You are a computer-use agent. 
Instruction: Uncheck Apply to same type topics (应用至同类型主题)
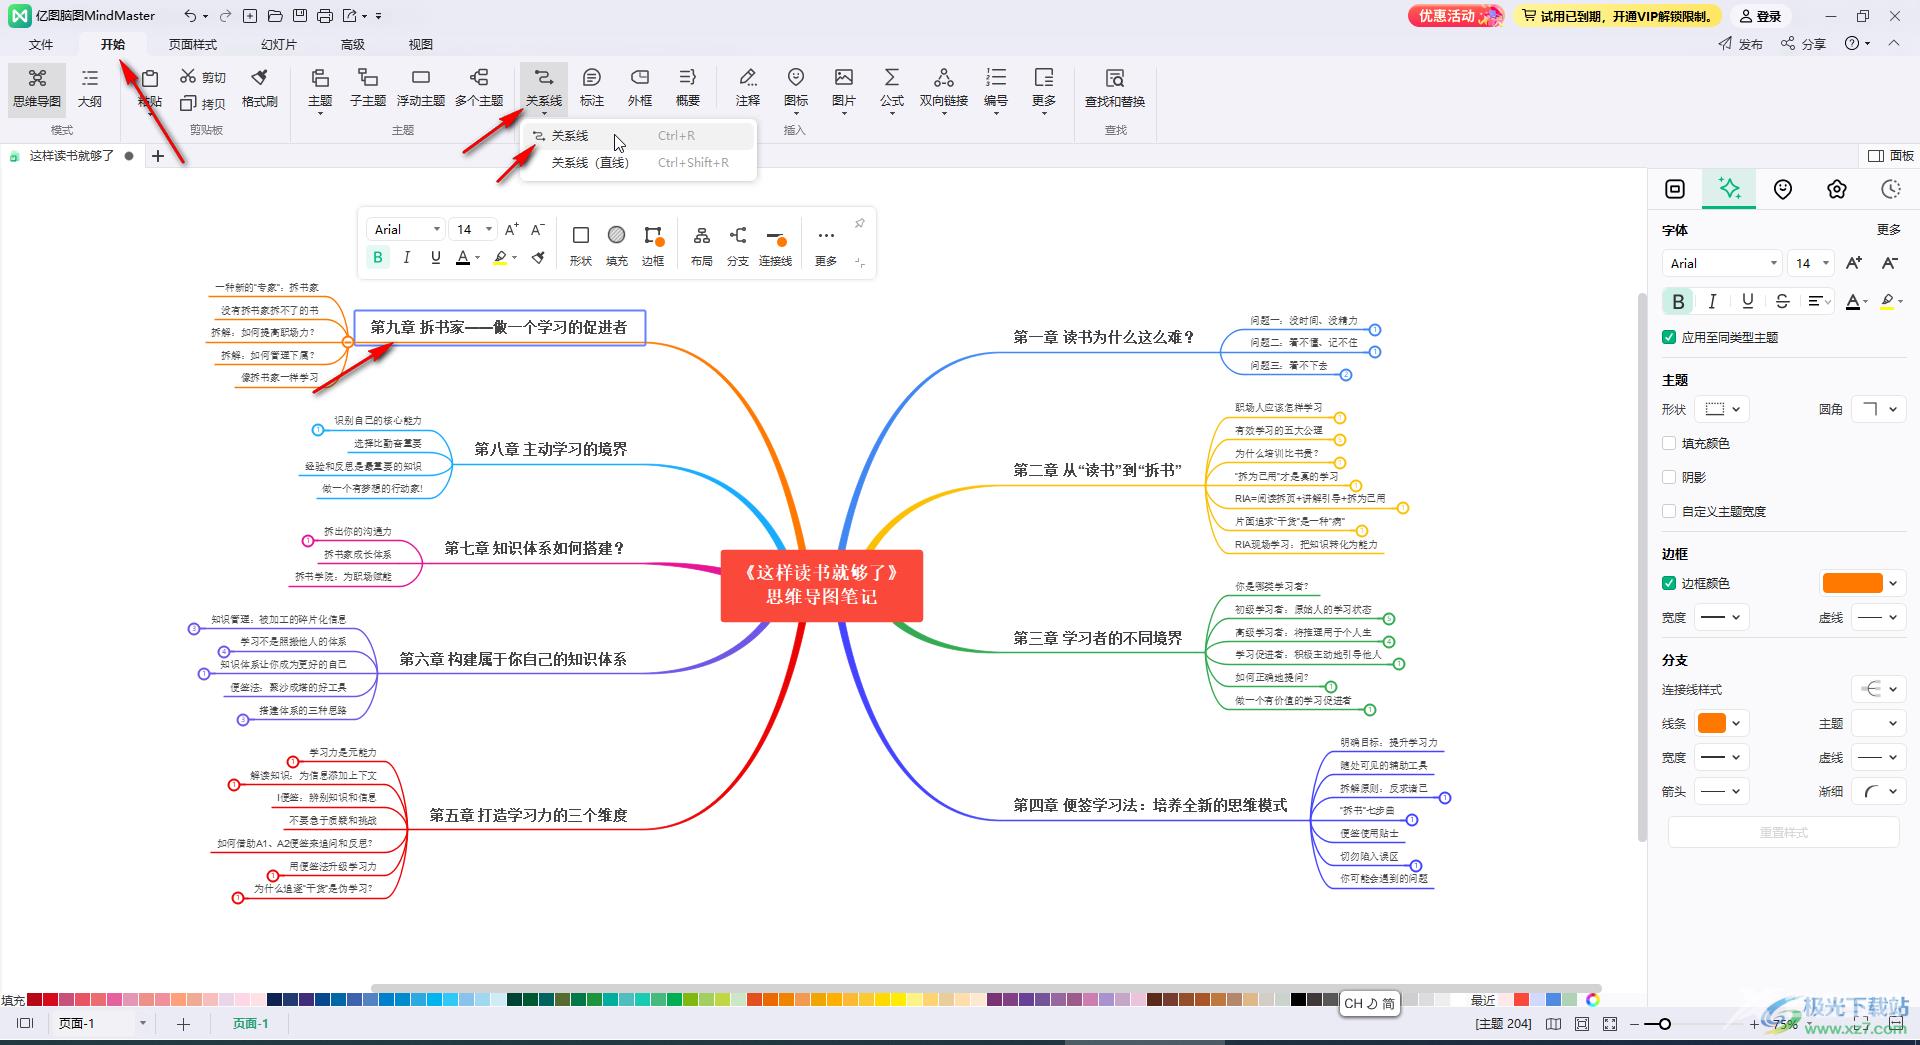1669,337
